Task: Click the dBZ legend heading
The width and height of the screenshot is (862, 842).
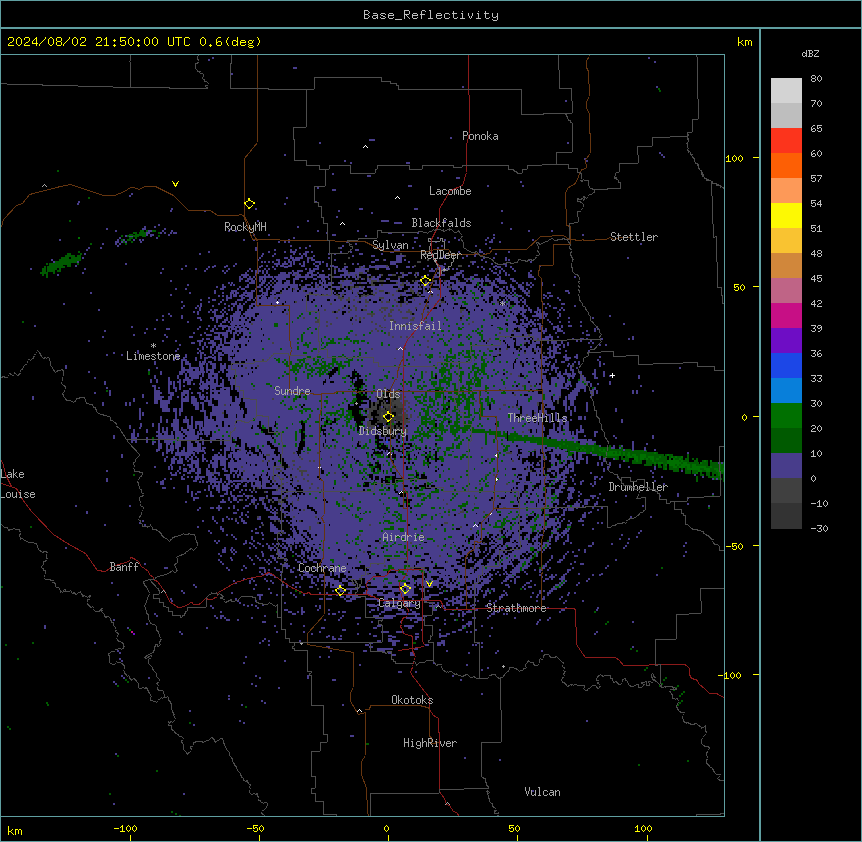Action: point(810,53)
